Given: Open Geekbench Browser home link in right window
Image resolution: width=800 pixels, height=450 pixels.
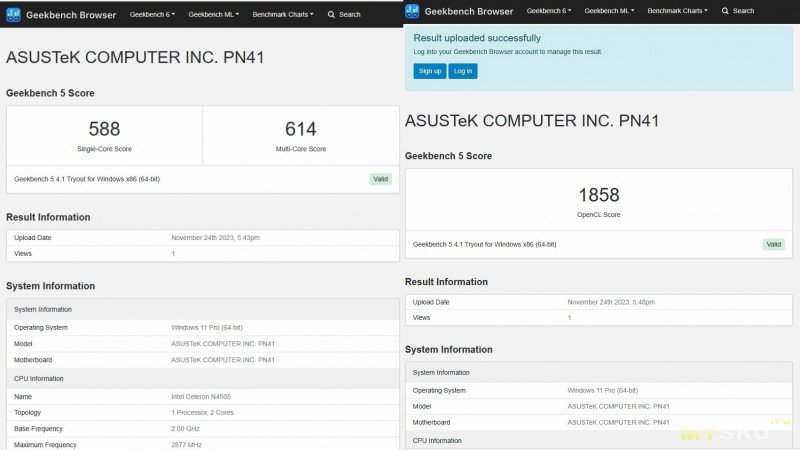Looking at the screenshot, I should (x=469, y=11).
